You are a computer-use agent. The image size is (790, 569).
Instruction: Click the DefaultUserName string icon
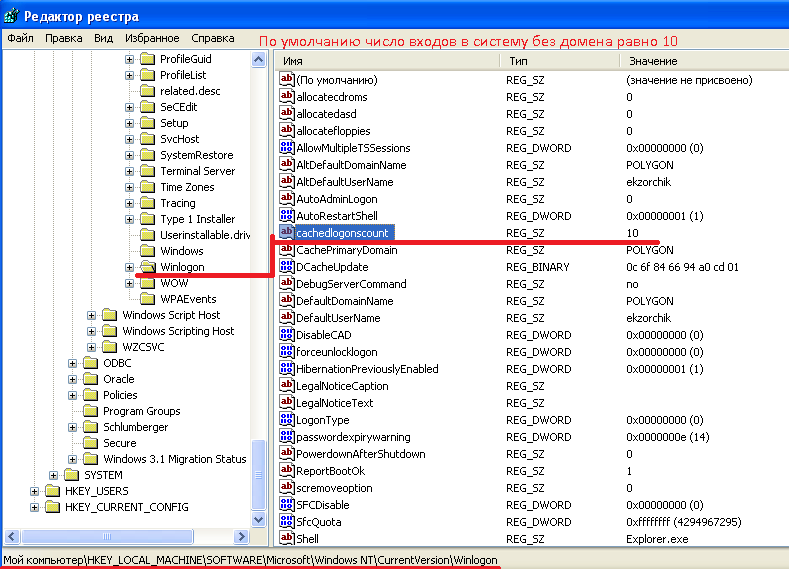(x=287, y=317)
